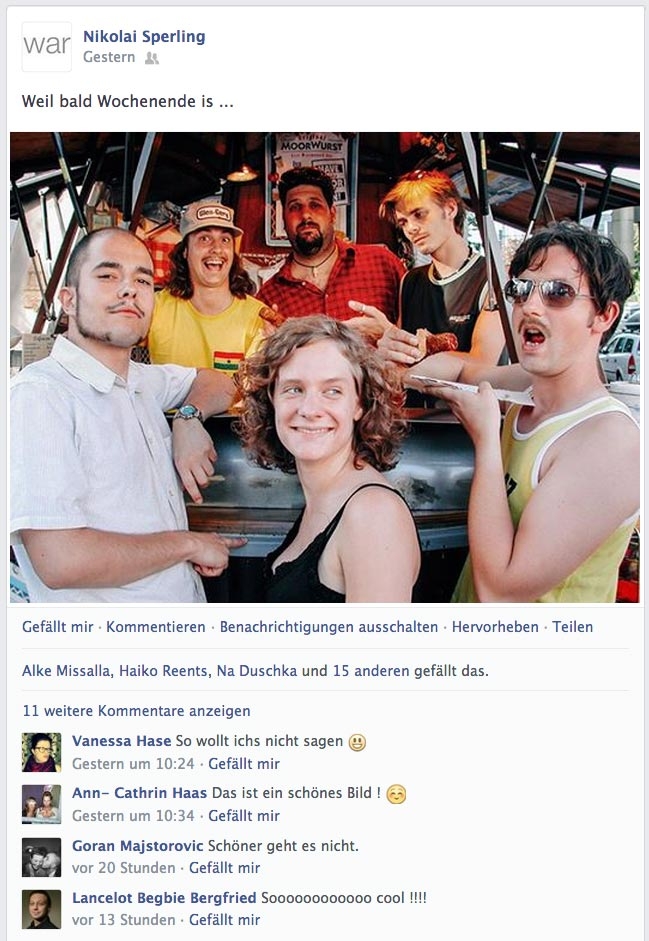Image resolution: width=649 pixels, height=941 pixels.
Task: Open Goran Majstorovic's avatar thumbnail
Action: click(x=41, y=857)
